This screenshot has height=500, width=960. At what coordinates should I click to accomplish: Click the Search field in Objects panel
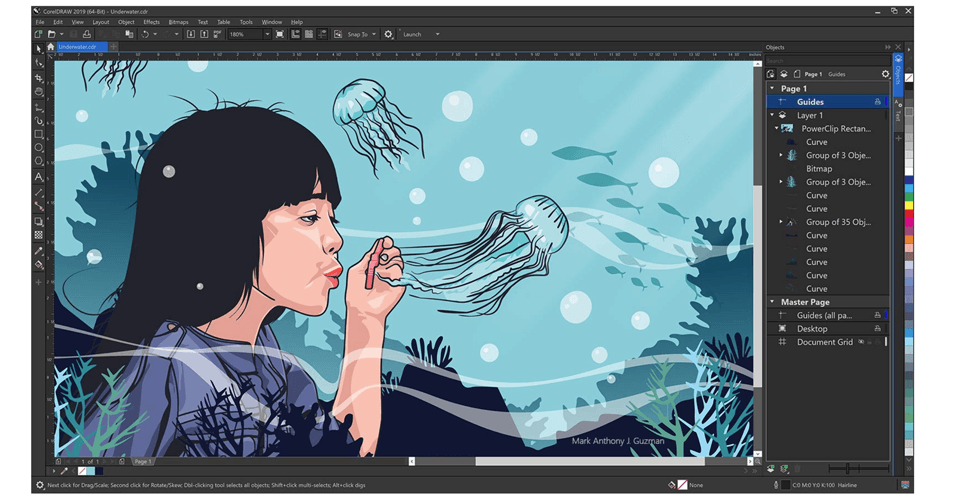827,61
